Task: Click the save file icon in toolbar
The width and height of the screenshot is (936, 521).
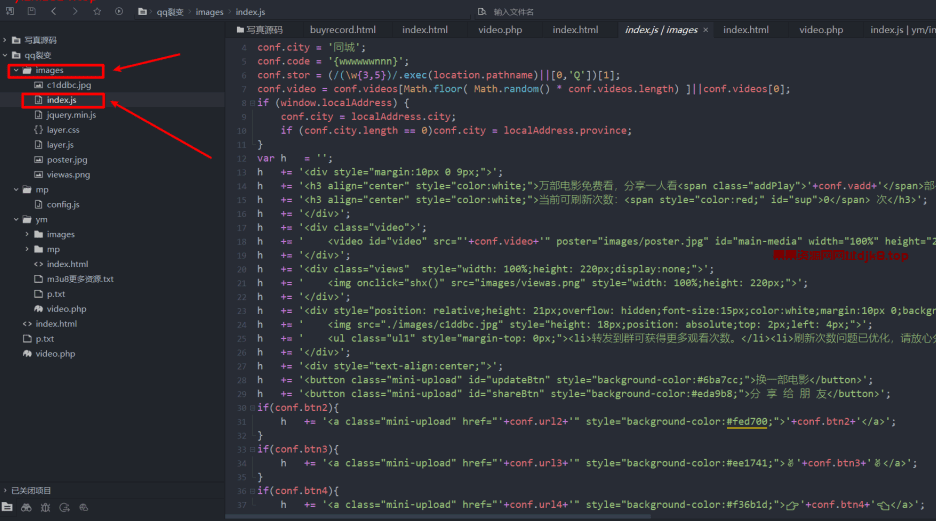Action: pyautogui.click(x=31, y=11)
